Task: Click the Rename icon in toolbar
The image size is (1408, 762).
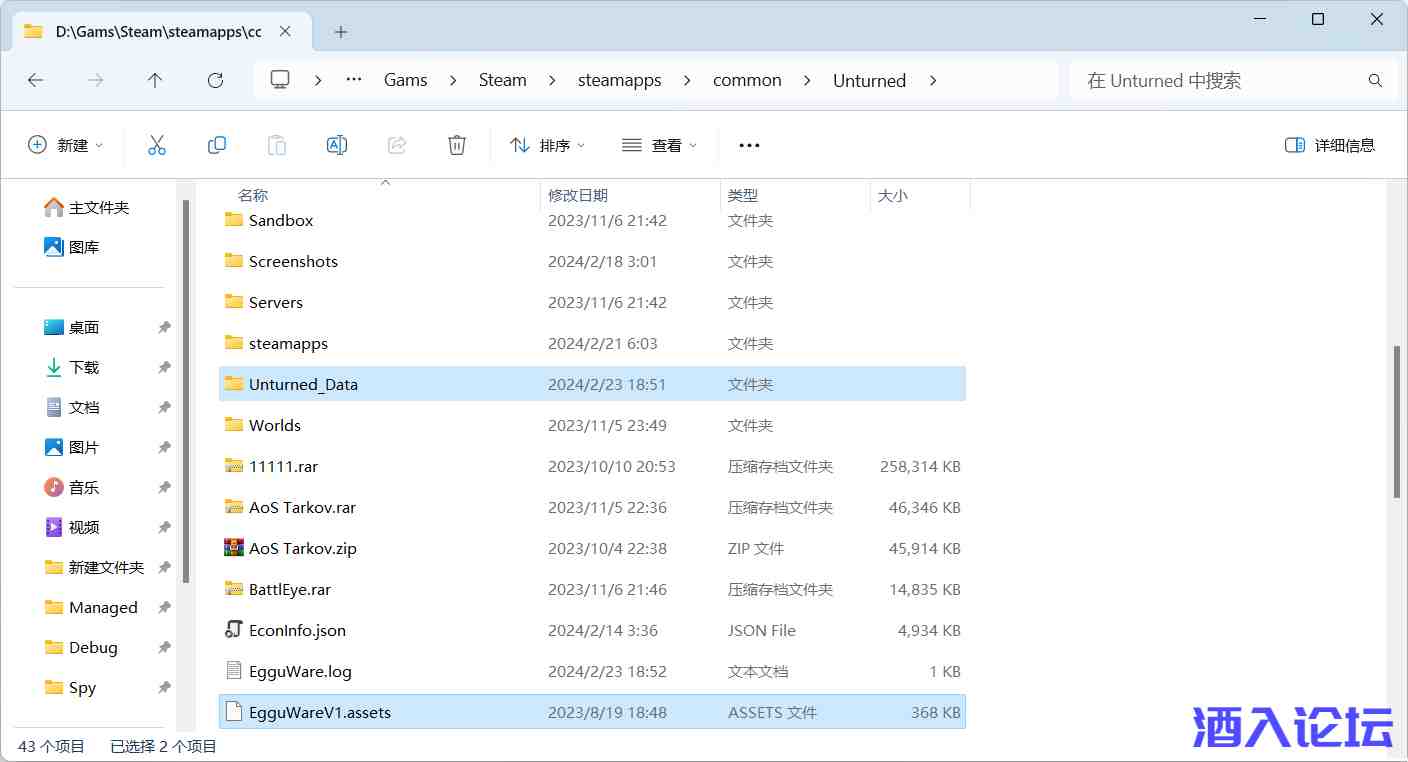Action: click(x=337, y=145)
